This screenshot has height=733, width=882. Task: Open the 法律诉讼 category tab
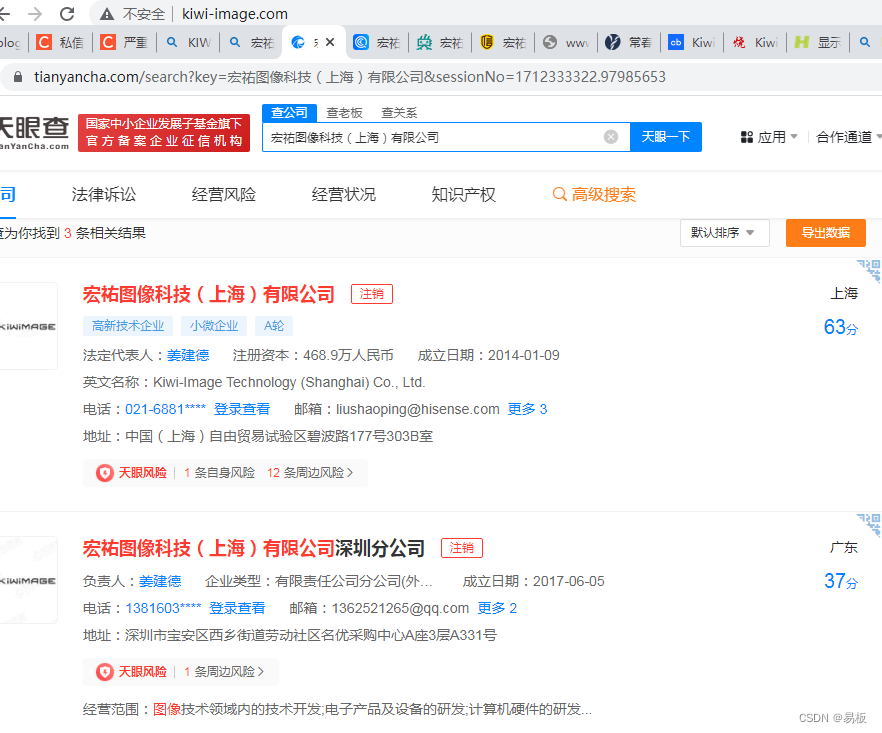(x=104, y=195)
